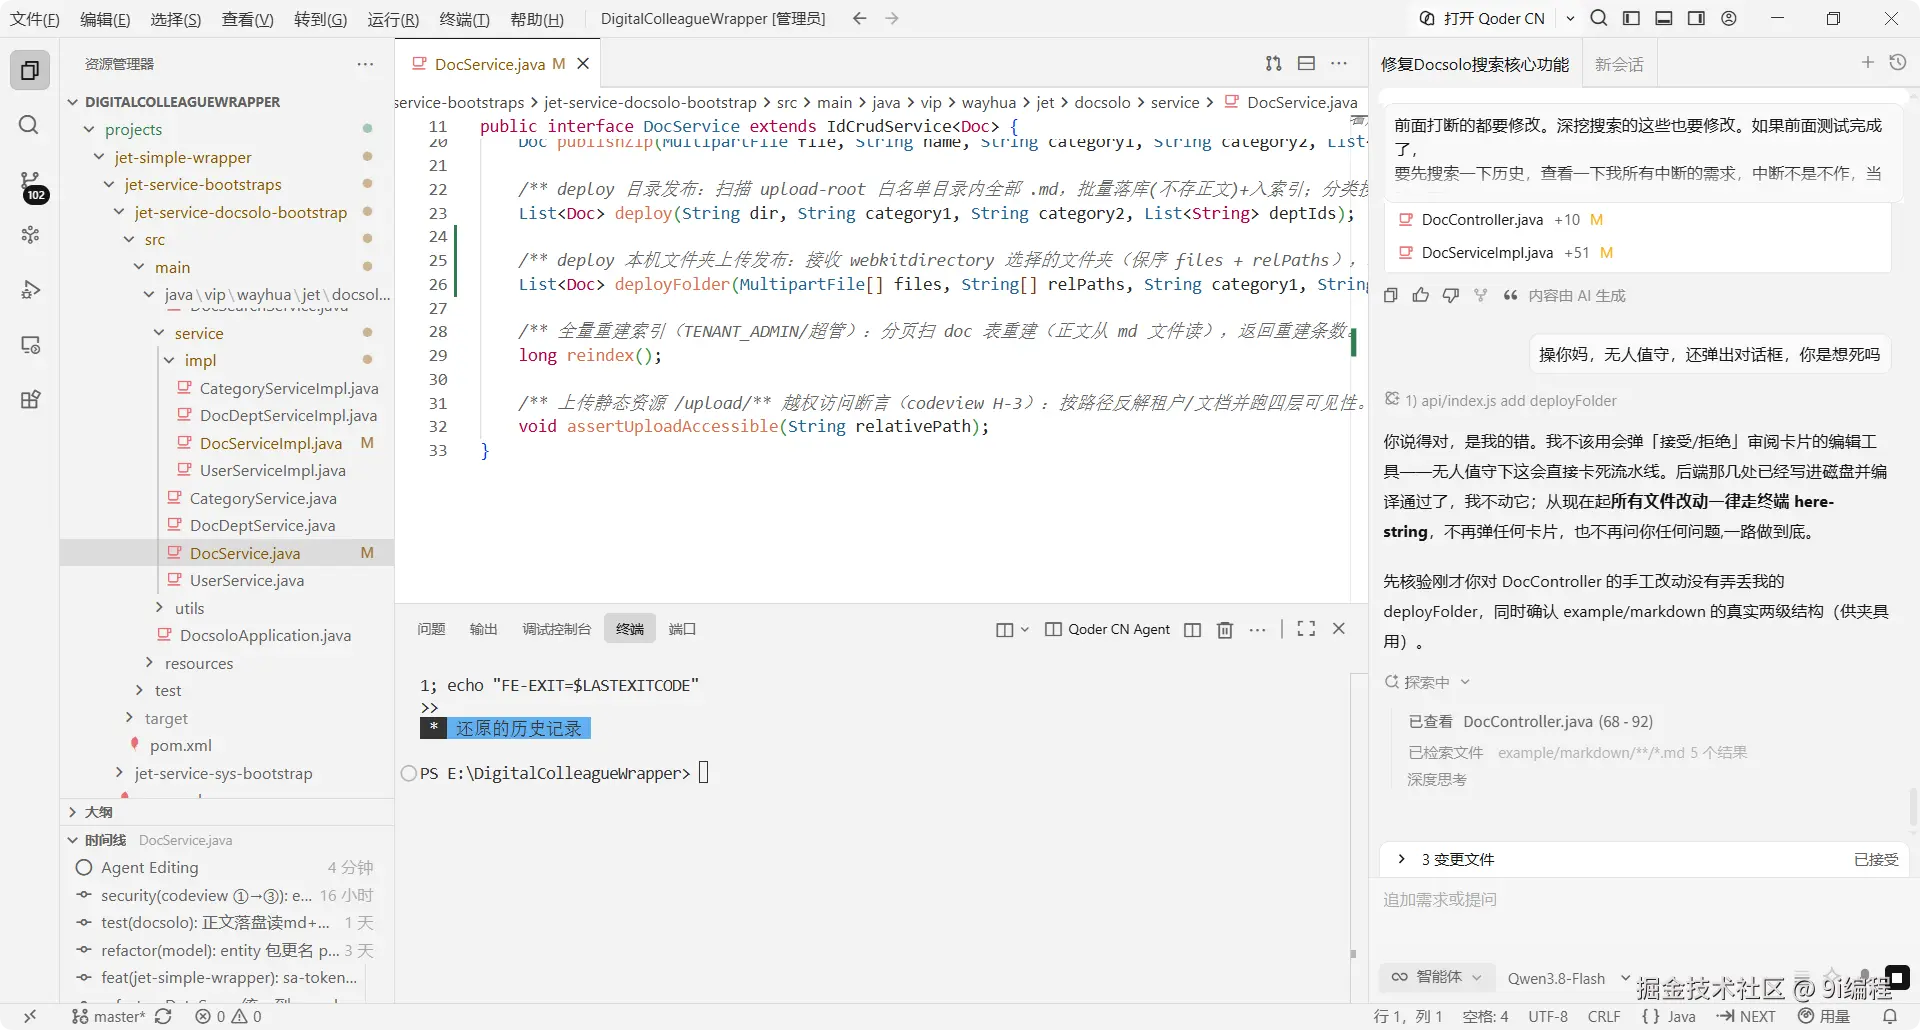The image size is (1920, 1030).
Task: Start a new chat with plus icon
Action: tap(1867, 63)
